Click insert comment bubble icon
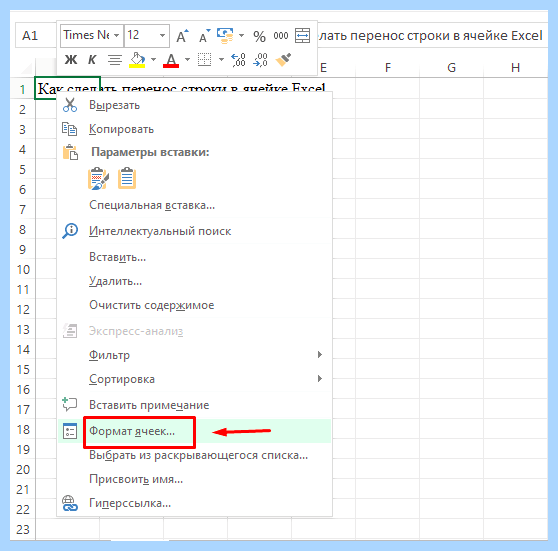The image size is (558, 551). point(69,404)
